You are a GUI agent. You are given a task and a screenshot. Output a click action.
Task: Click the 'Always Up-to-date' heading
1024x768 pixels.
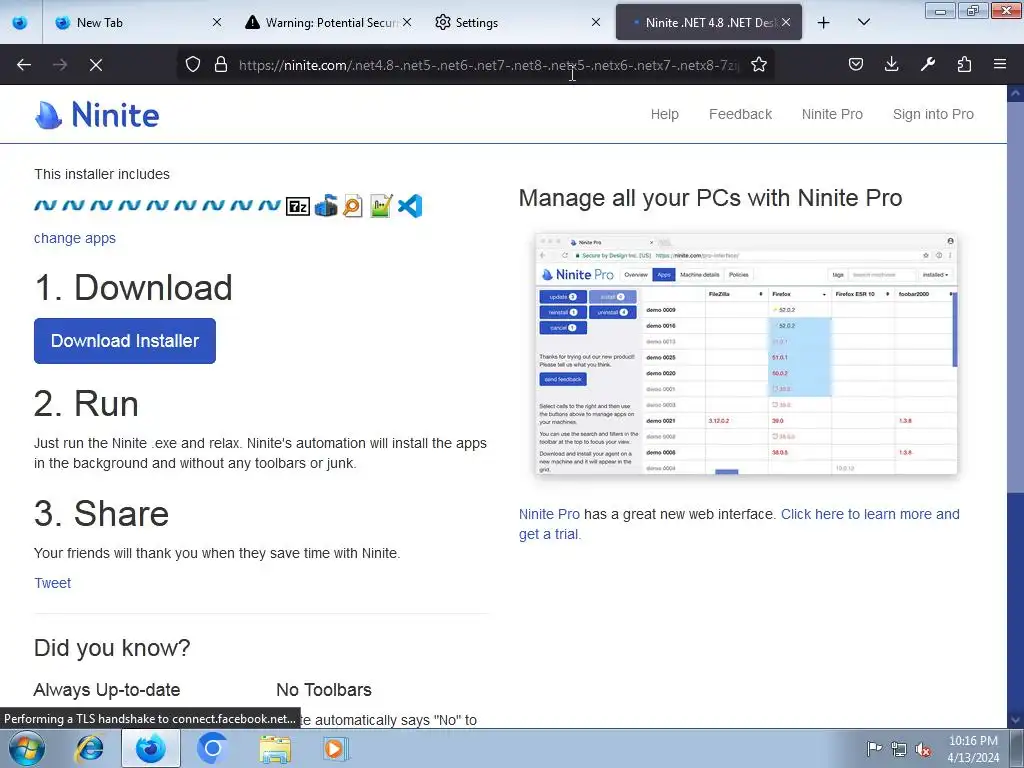pos(106,690)
